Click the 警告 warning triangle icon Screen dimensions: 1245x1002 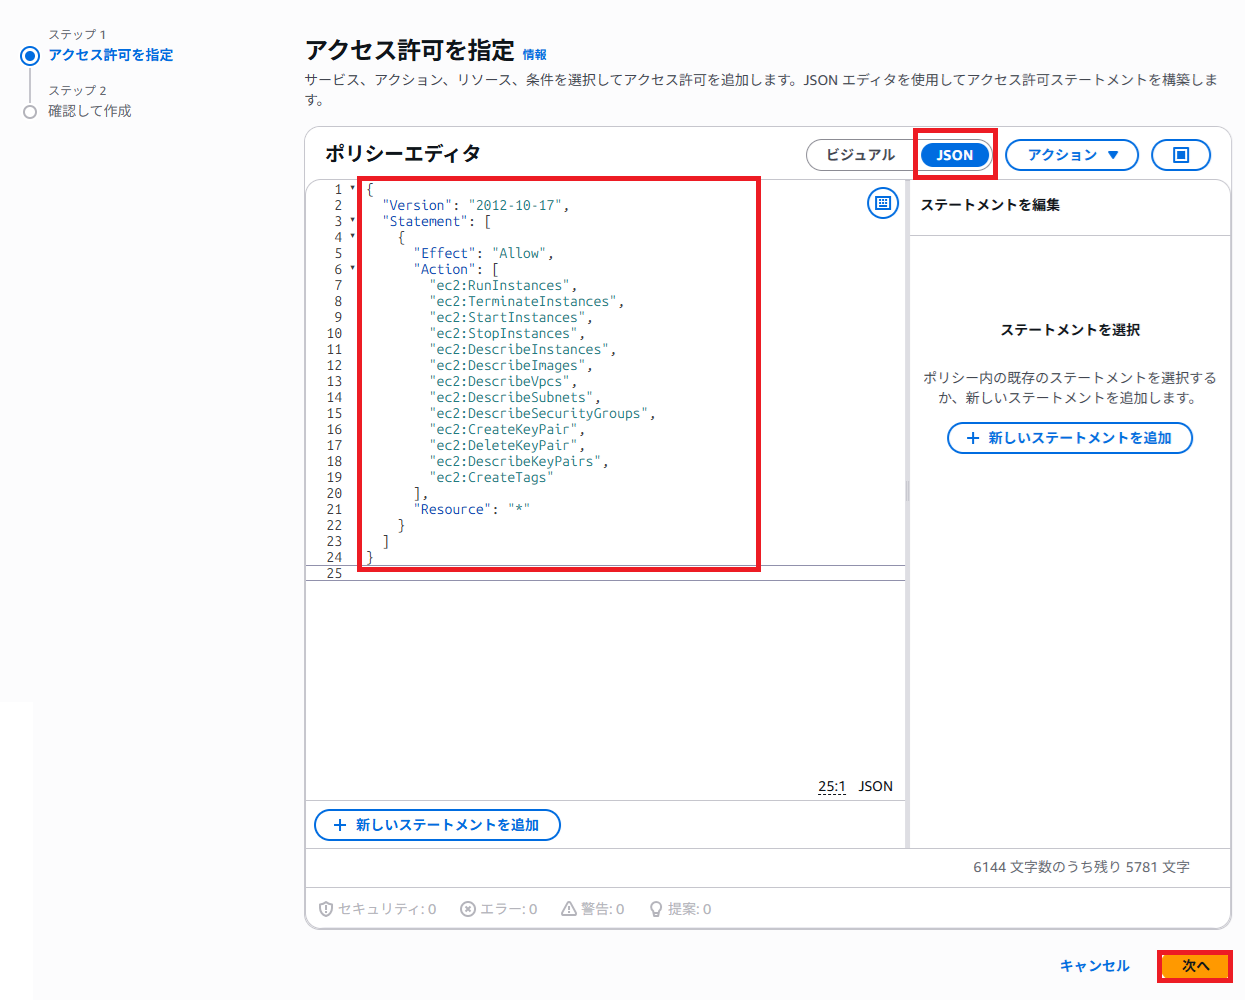569,909
